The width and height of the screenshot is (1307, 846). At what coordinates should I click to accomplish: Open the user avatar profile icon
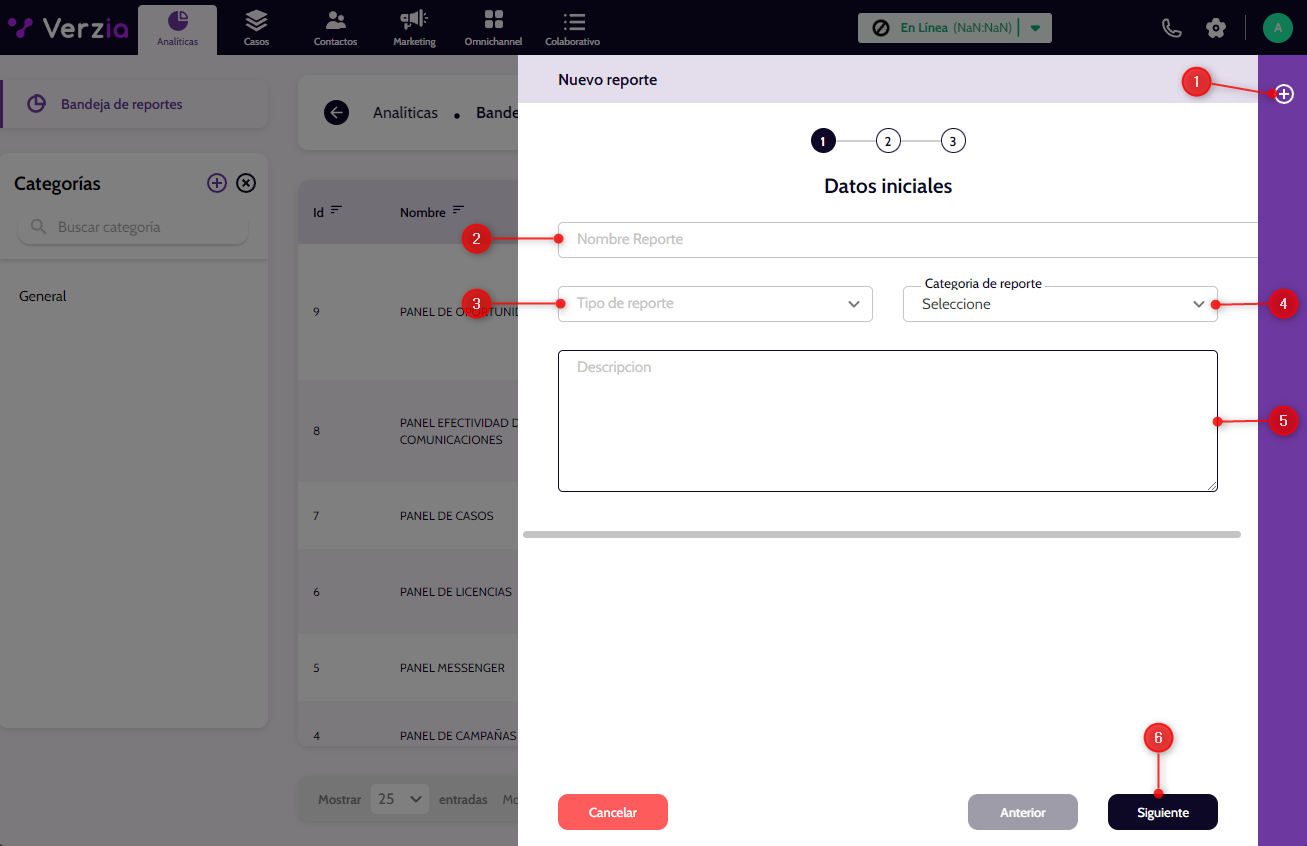pyautogui.click(x=1277, y=28)
